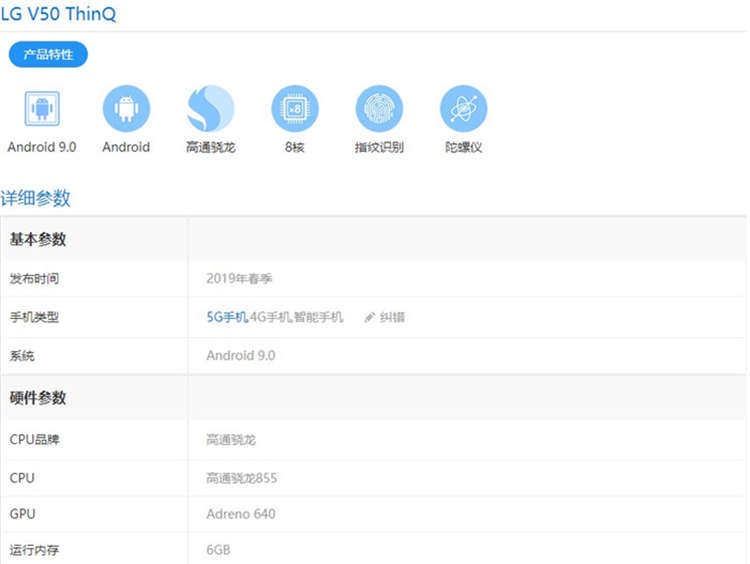Click the 8核 caption text
This screenshot has height=564, width=750.
tap(295, 147)
